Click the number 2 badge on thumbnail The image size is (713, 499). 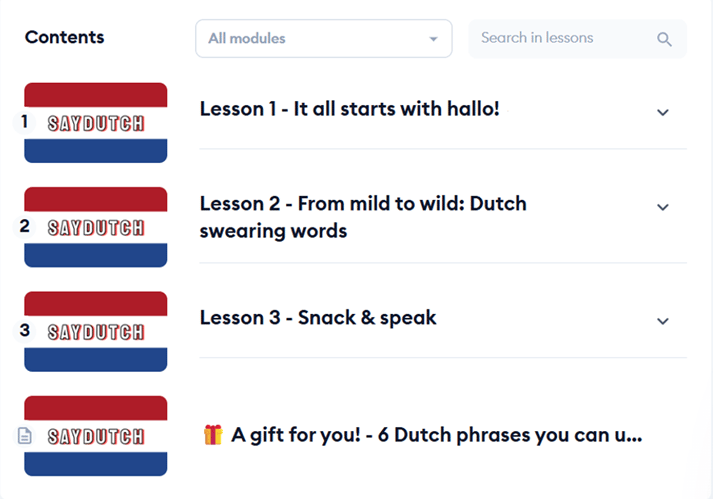coord(25,226)
